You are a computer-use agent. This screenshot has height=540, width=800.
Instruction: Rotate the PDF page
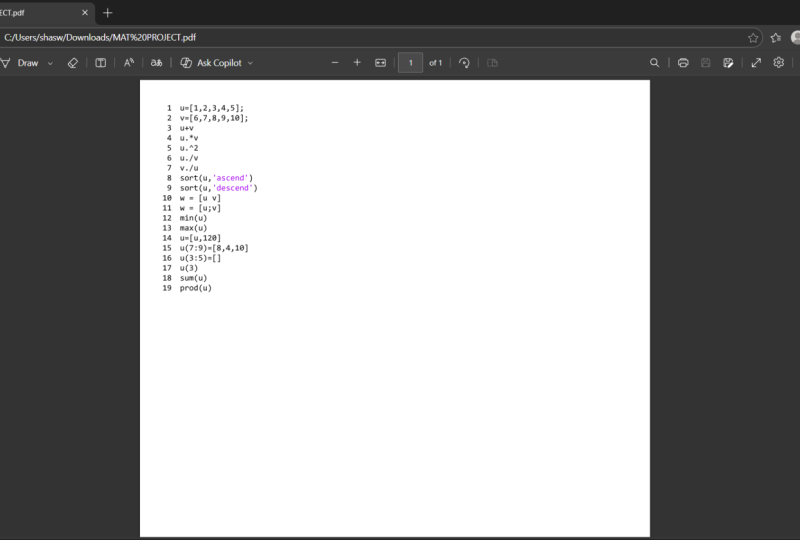point(464,63)
